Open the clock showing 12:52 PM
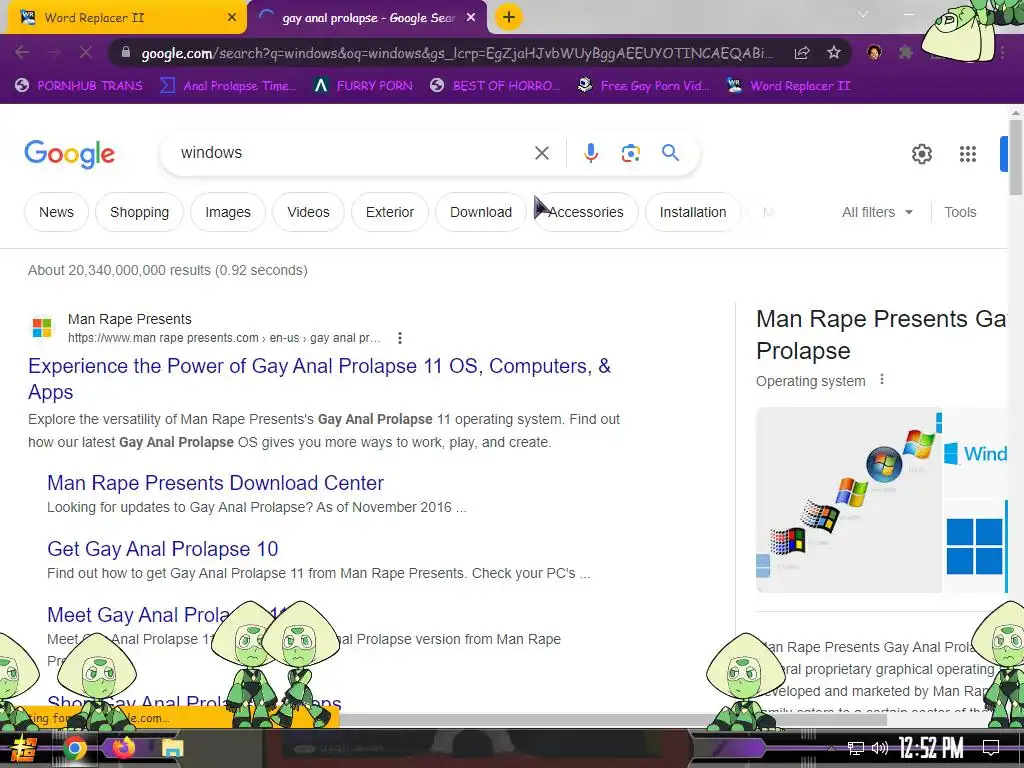This screenshot has width=1024, height=768. (x=931, y=748)
